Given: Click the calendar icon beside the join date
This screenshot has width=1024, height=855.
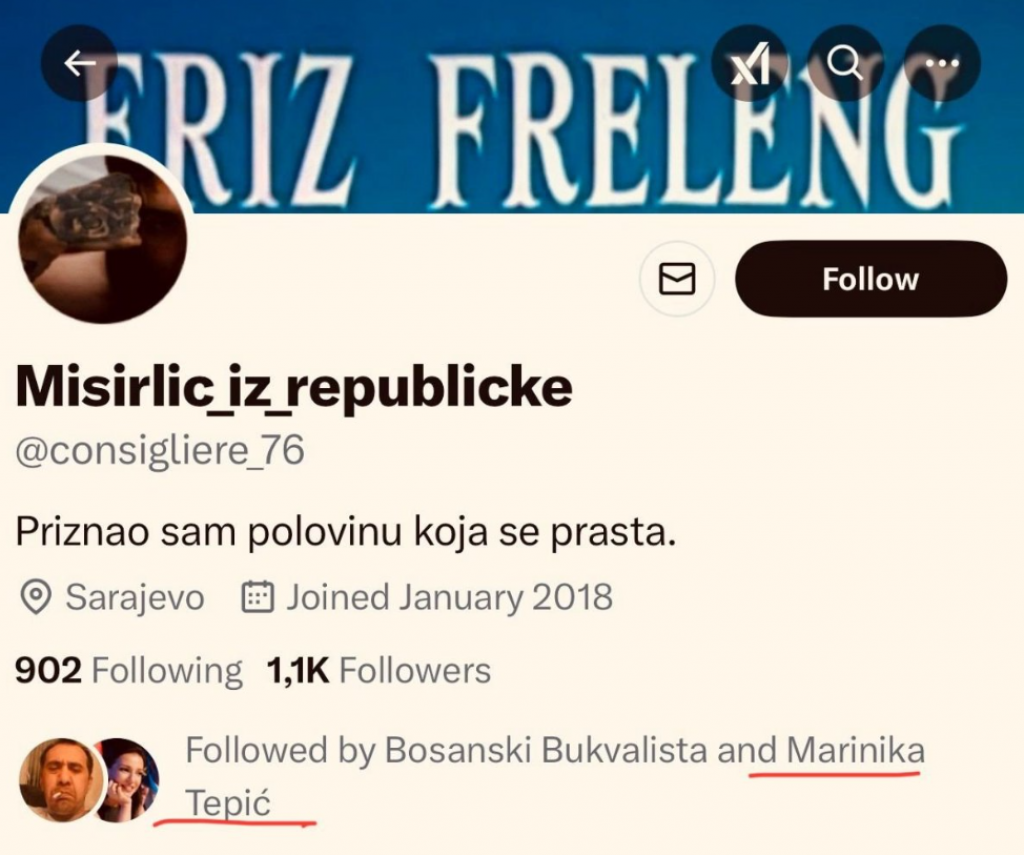Looking at the screenshot, I should pyautogui.click(x=254, y=597).
